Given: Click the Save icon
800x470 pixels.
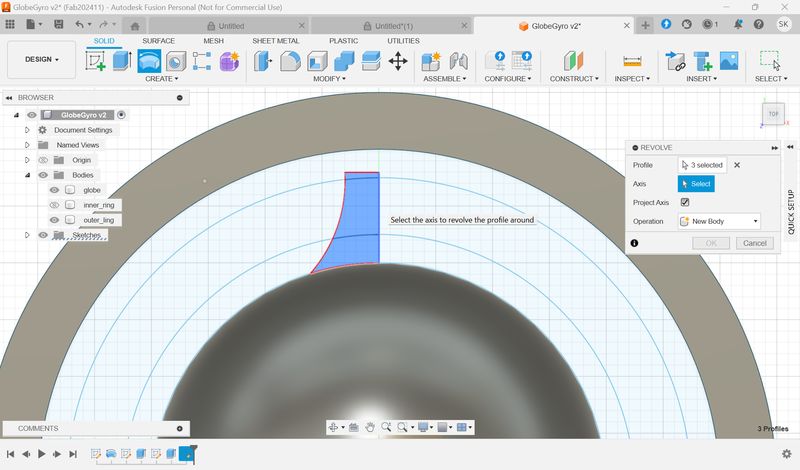Looking at the screenshot, I should pyautogui.click(x=59, y=24).
